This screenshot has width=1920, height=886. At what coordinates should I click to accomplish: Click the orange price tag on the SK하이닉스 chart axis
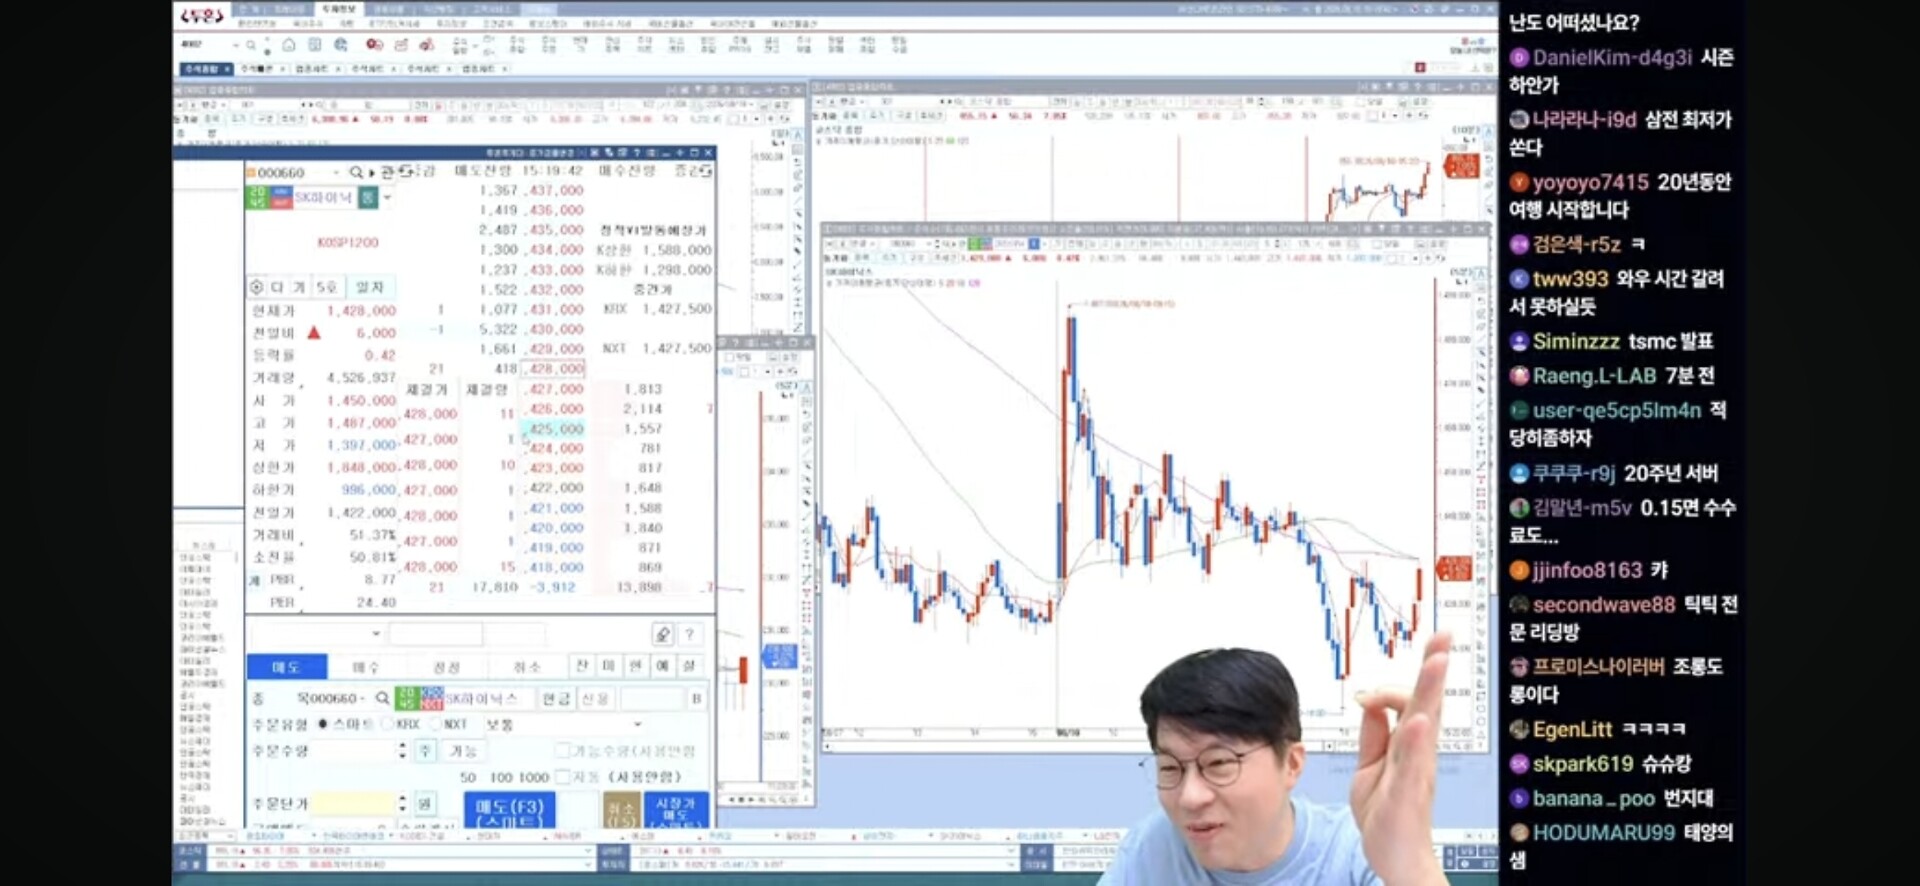pyautogui.click(x=1453, y=569)
